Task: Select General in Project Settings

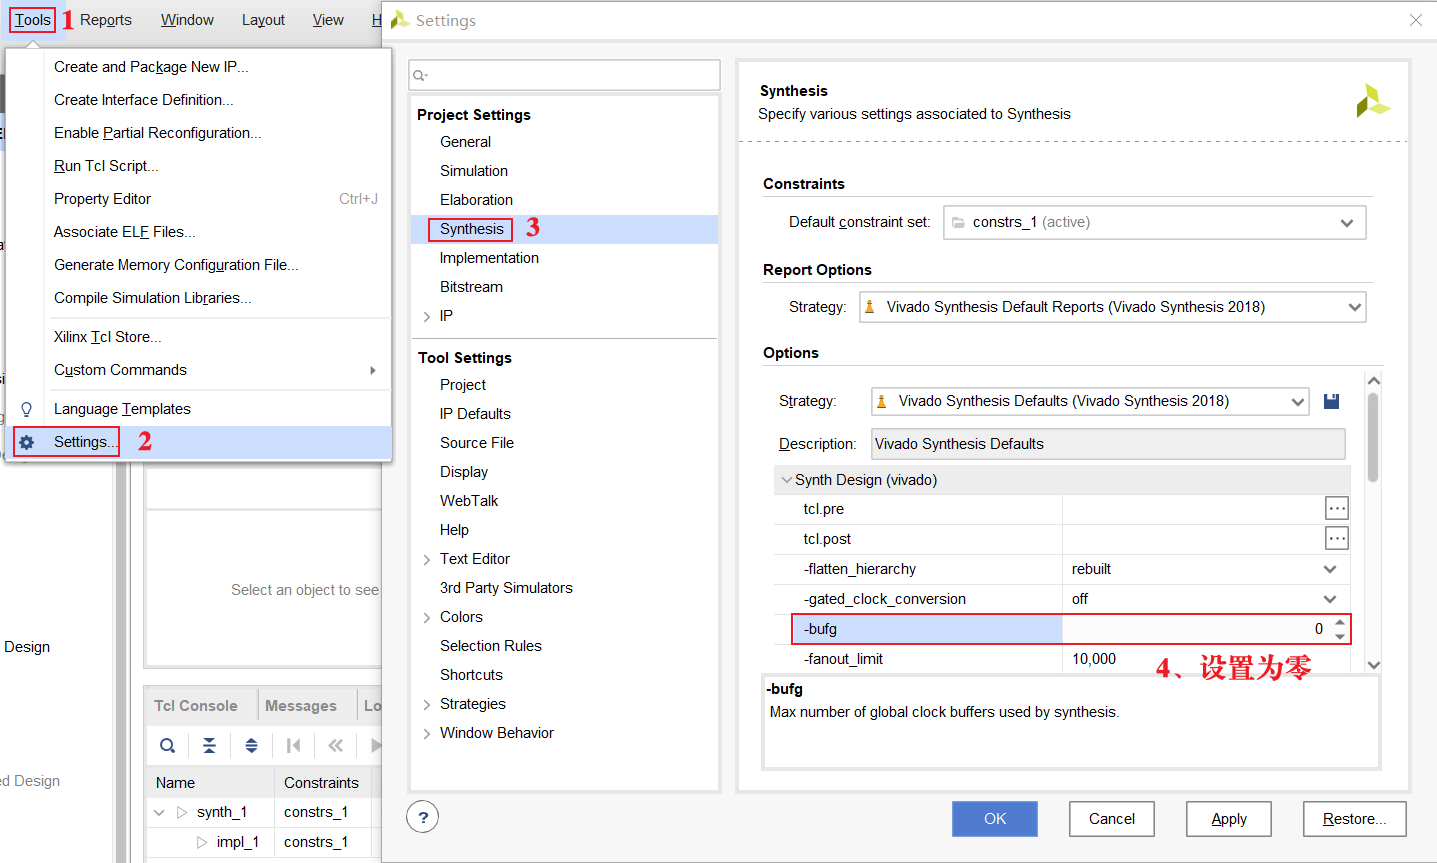Action: [465, 142]
